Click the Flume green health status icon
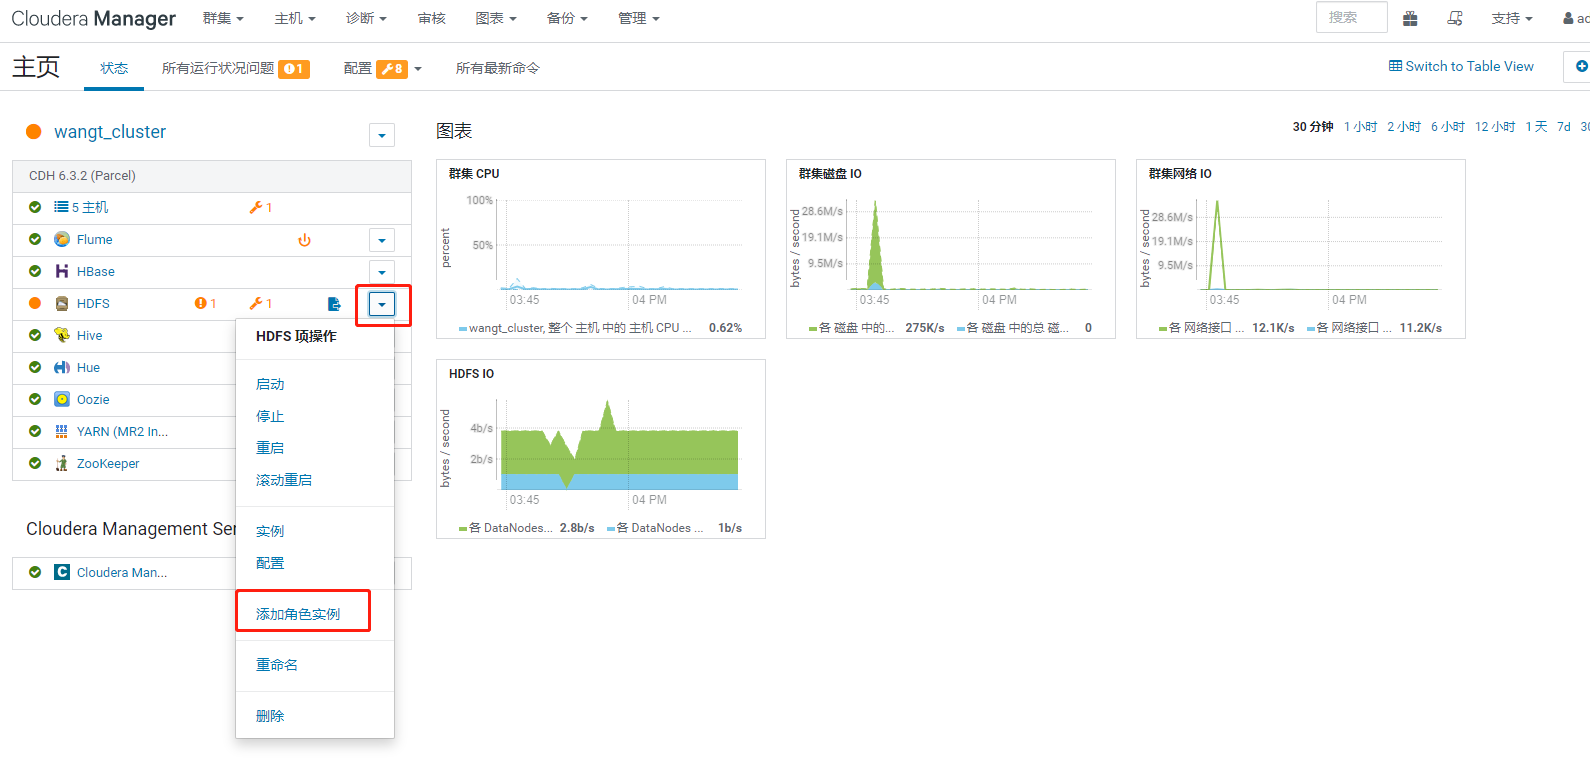The width and height of the screenshot is (1590, 770). pos(35,240)
